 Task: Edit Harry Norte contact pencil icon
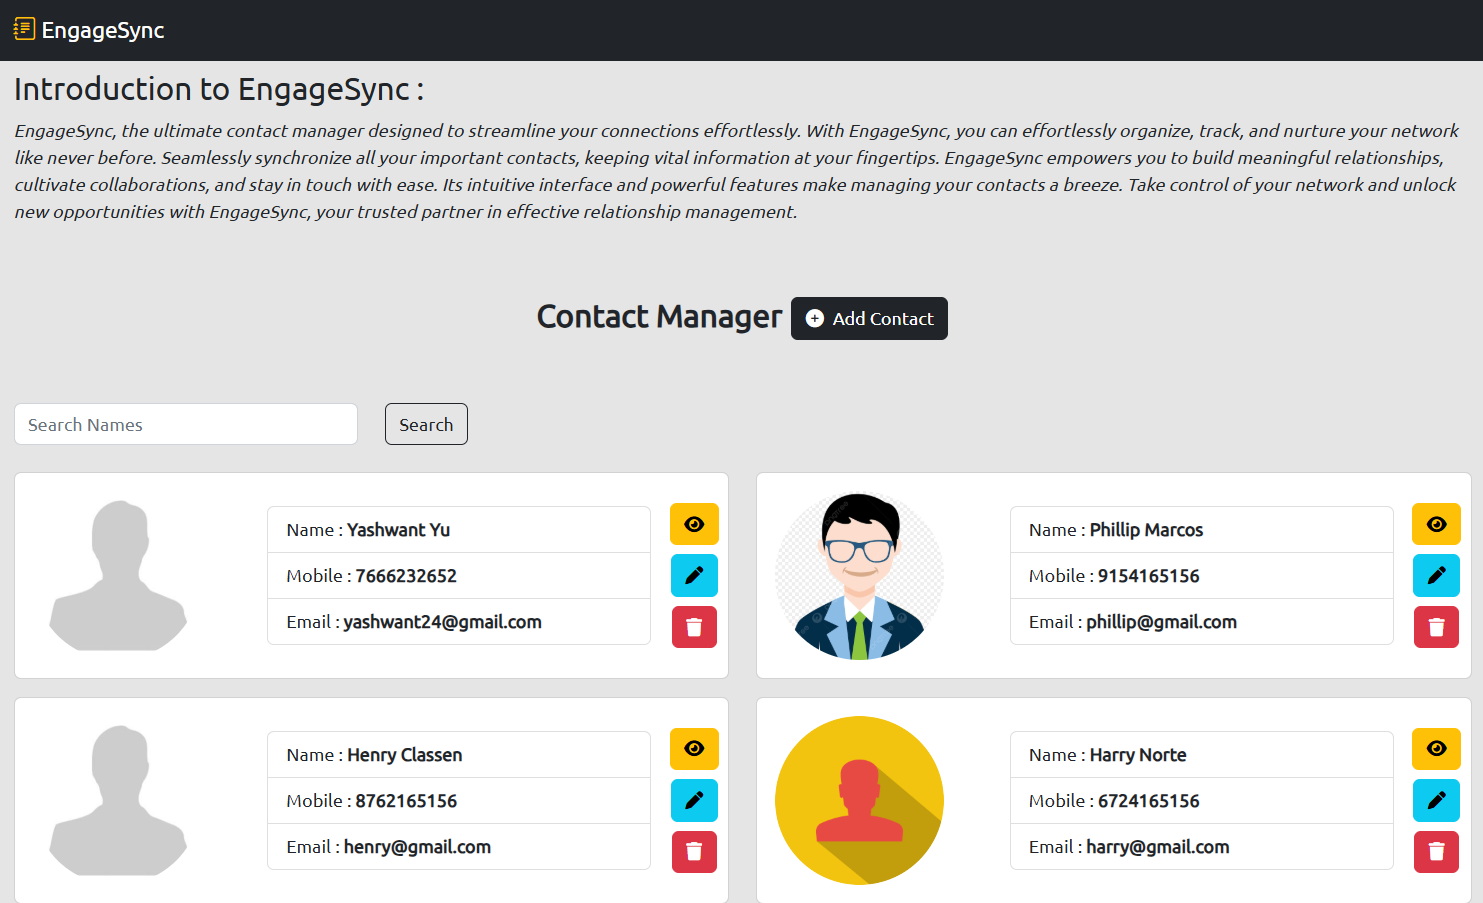[x=1436, y=800]
